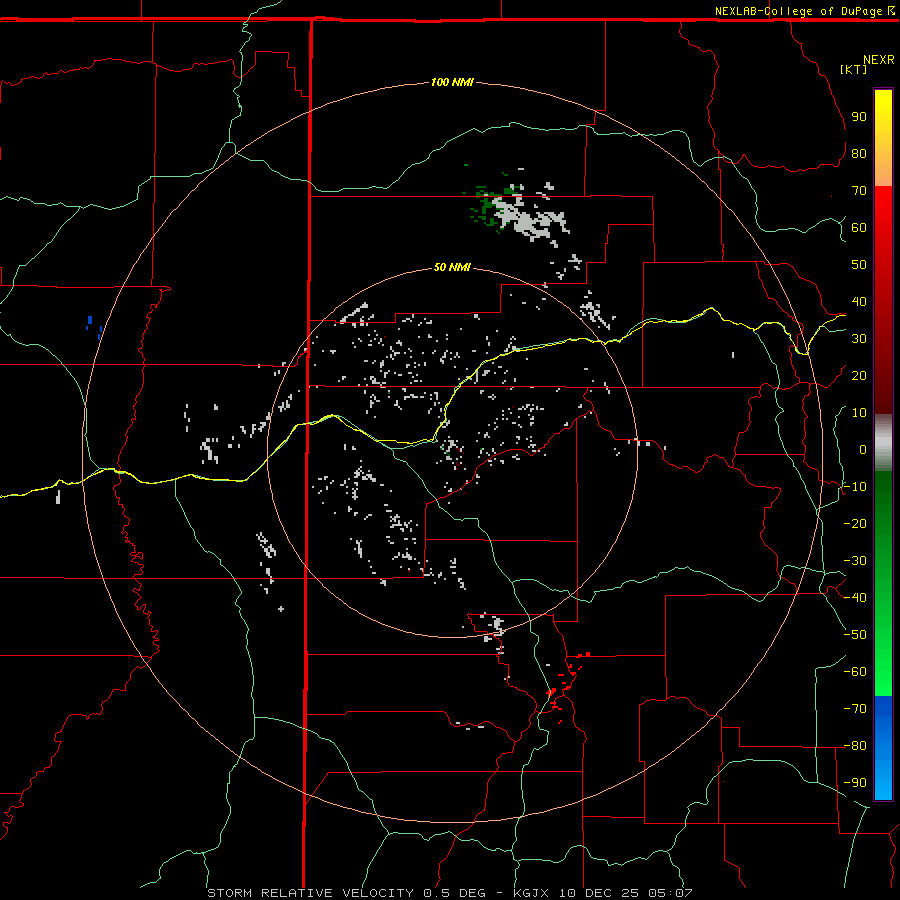
Task: Click the positive 20 scale label
Action: point(859,376)
